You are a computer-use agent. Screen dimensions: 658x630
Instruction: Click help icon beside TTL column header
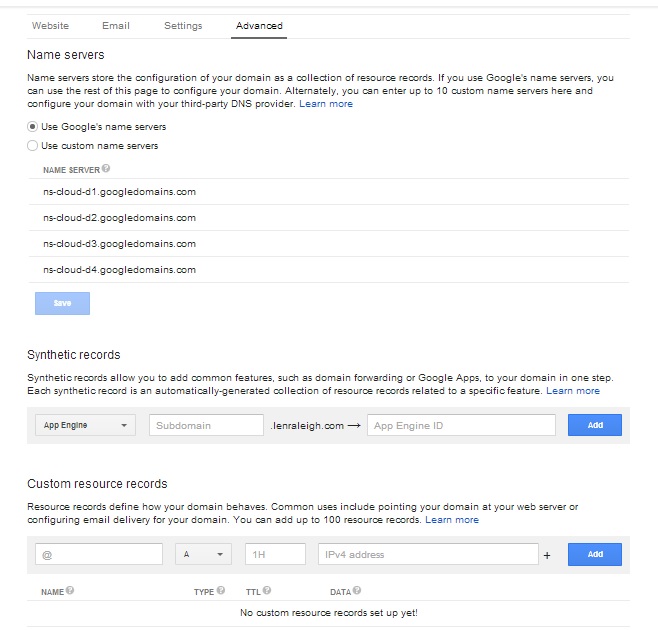tap(267, 590)
